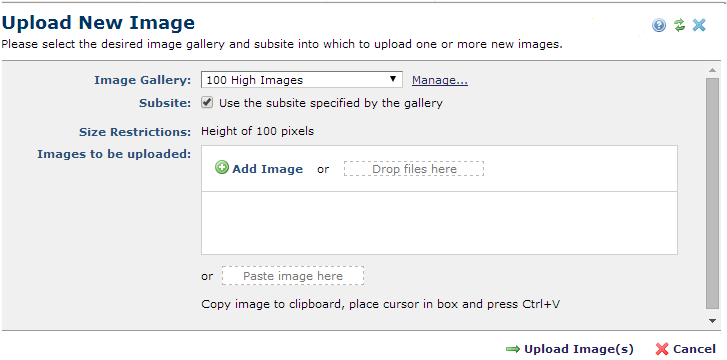Click the scrollbar down arrow
Viewport: 727px width, 360px height.
point(712,321)
